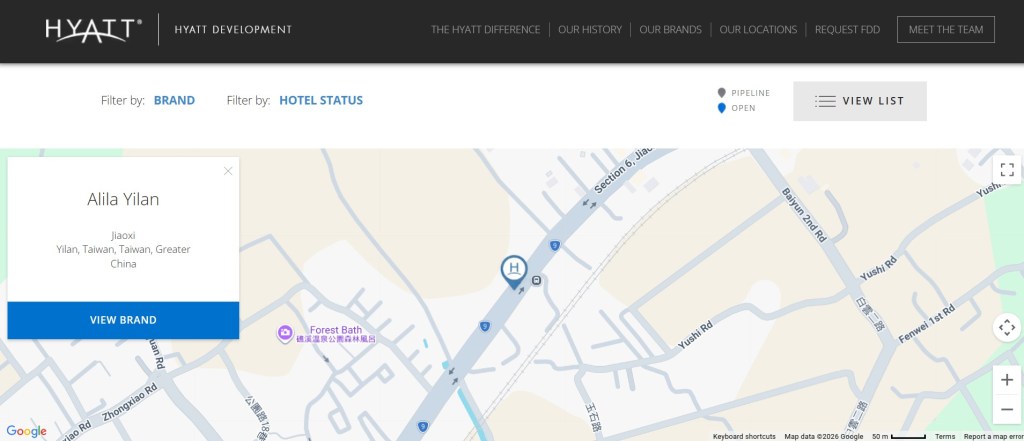Click the View Brand button
Viewport: 1024px width, 441px height.
[123, 320]
